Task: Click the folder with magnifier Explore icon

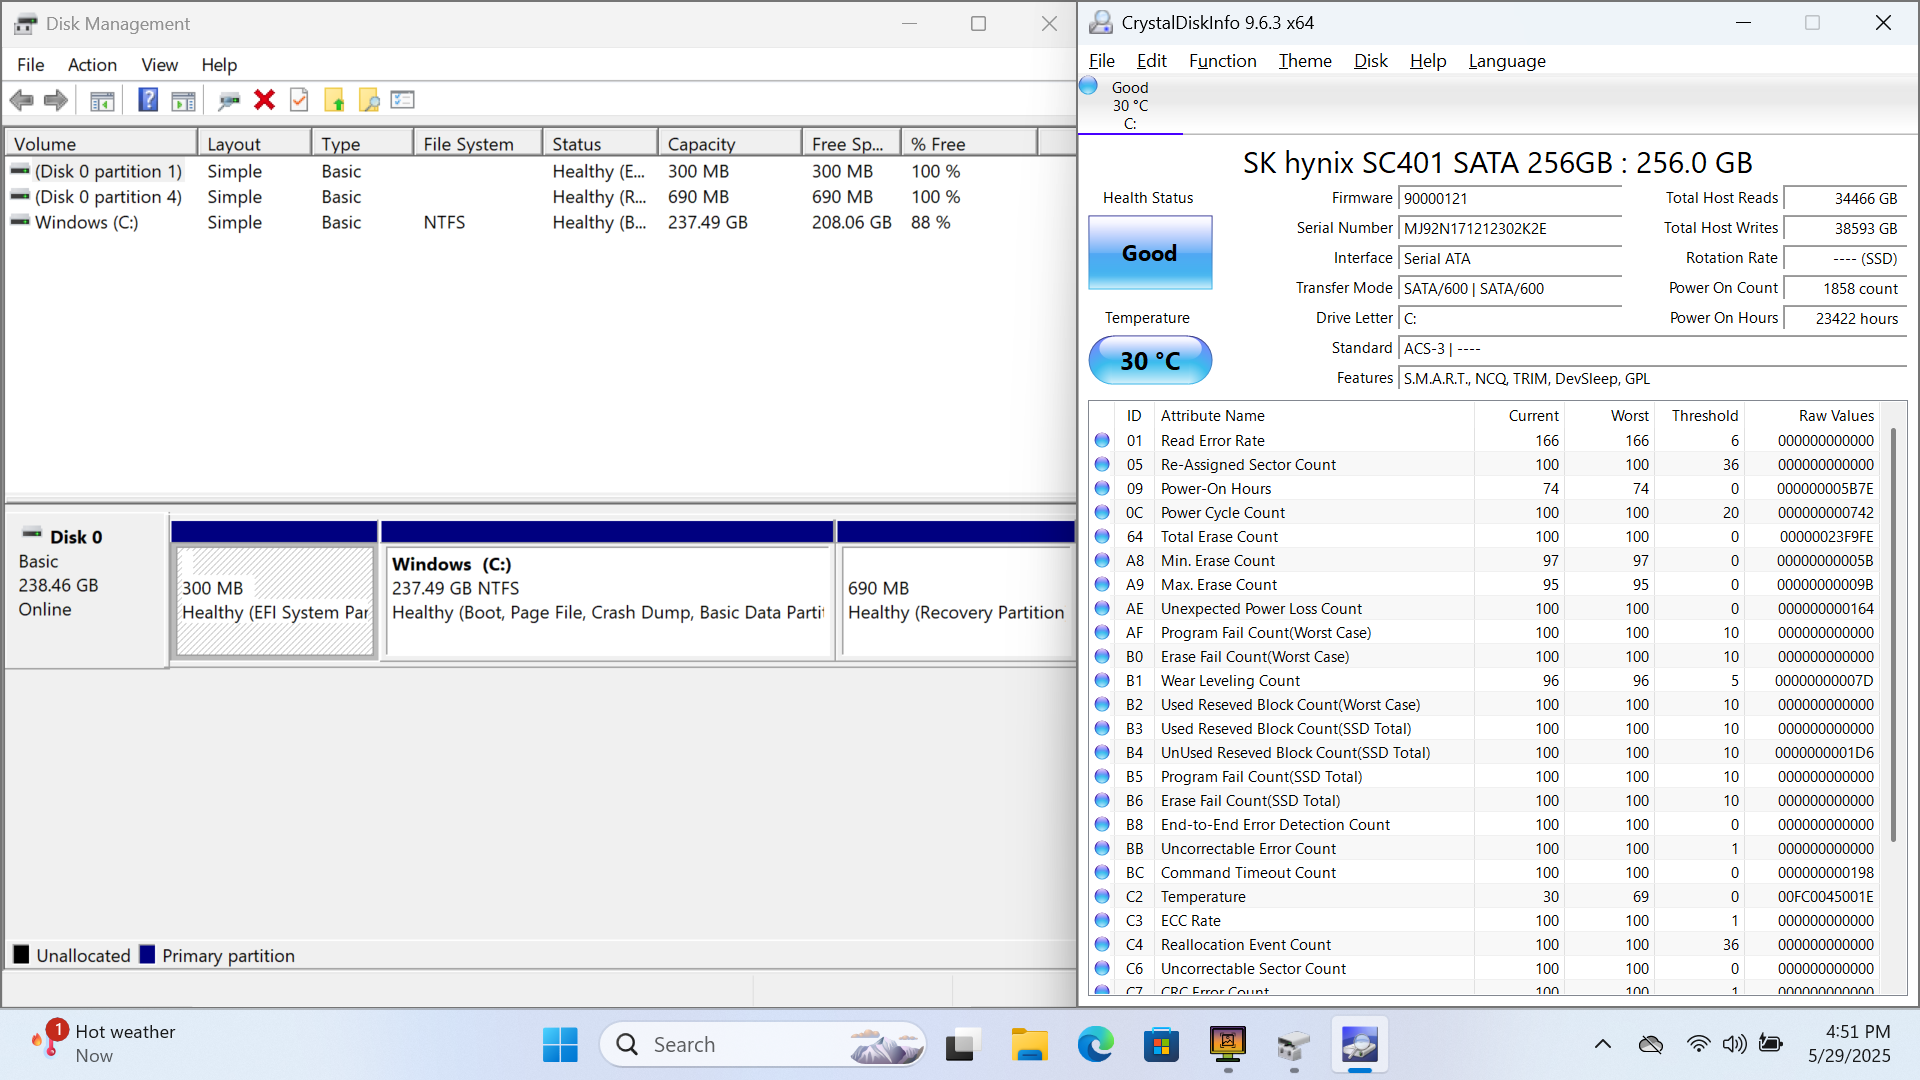Action: coord(369,100)
